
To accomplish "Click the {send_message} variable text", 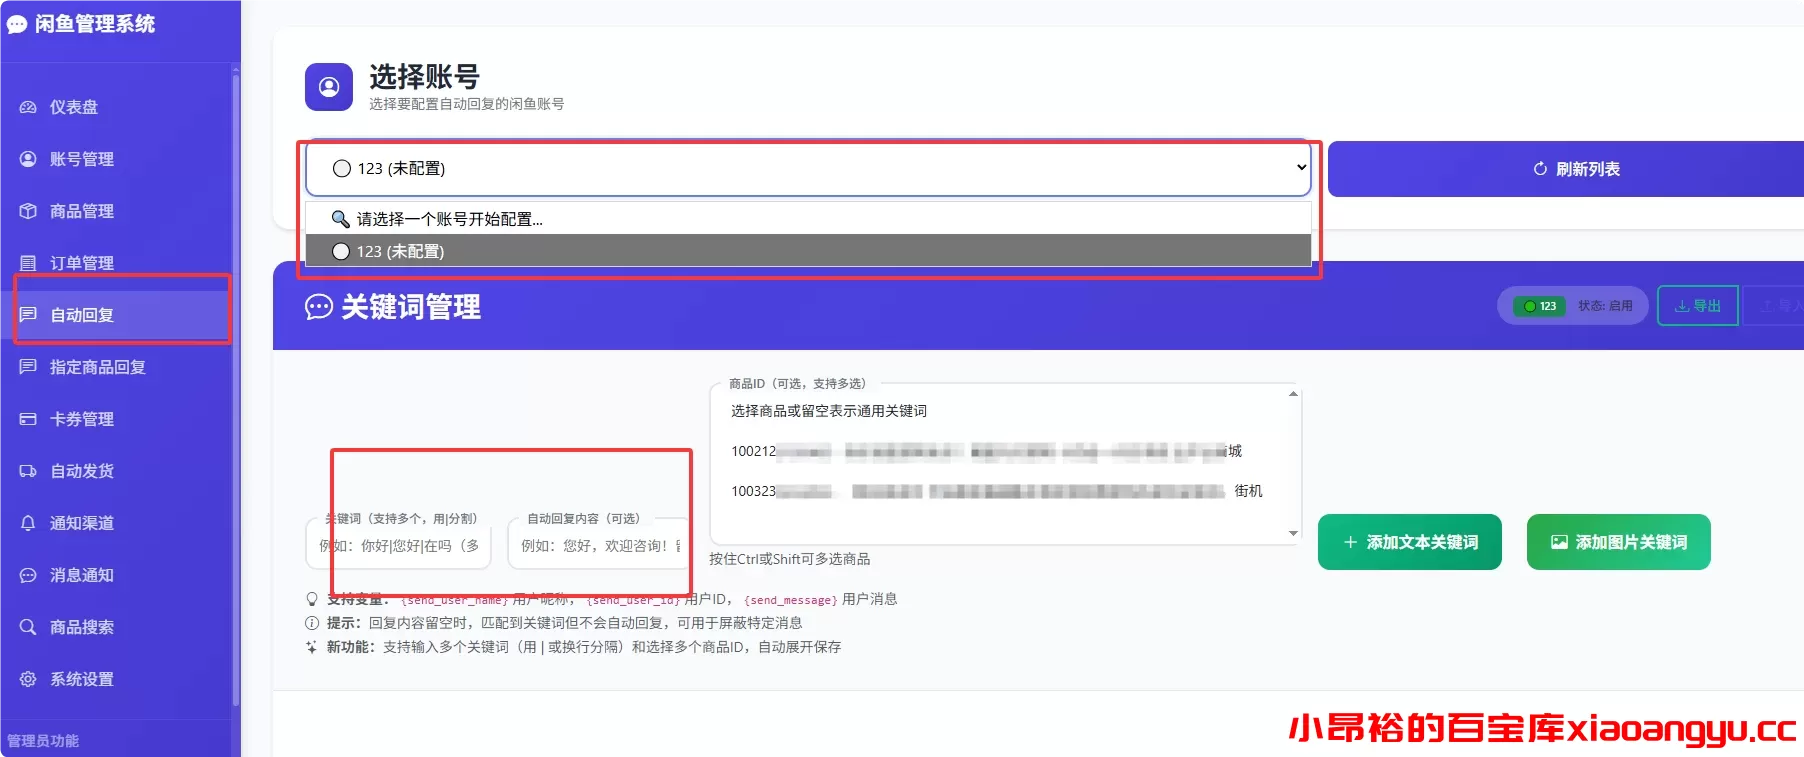I will [x=790, y=600].
